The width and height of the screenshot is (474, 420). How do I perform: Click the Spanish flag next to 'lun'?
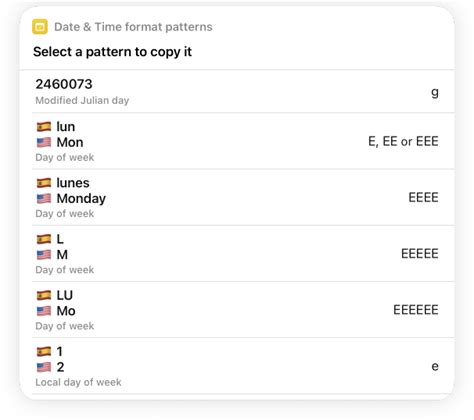tap(44, 127)
